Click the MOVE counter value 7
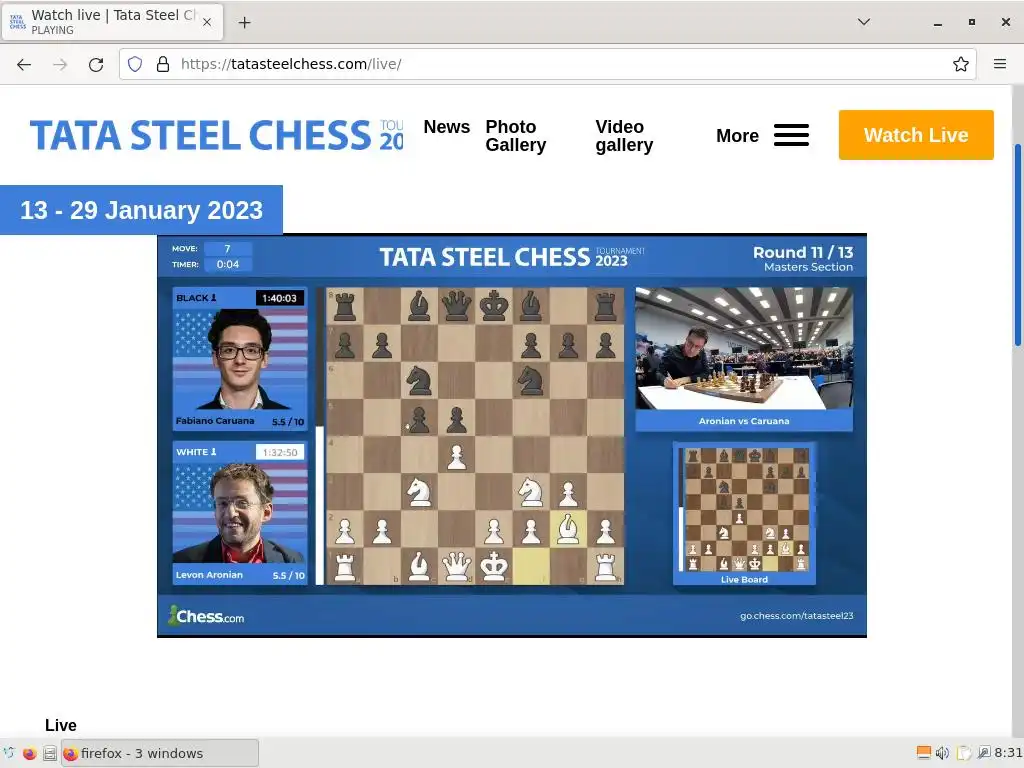The height and width of the screenshot is (768, 1024). point(227,249)
